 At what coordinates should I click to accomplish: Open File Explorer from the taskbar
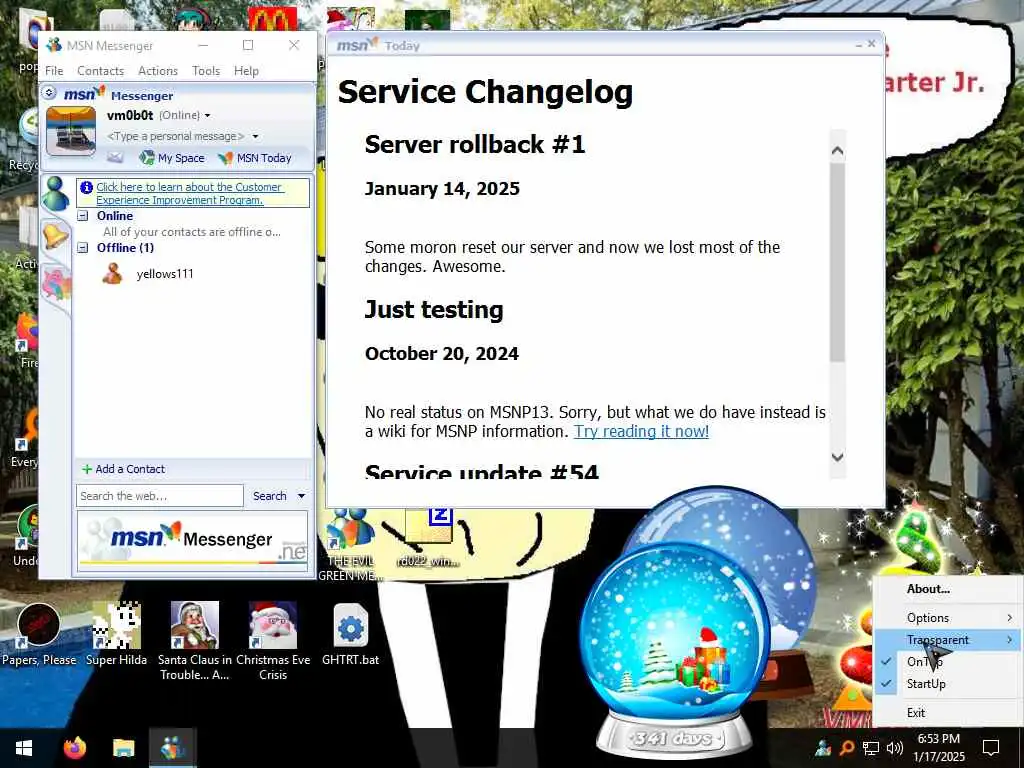pyautogui.click(x=123, y=748)
